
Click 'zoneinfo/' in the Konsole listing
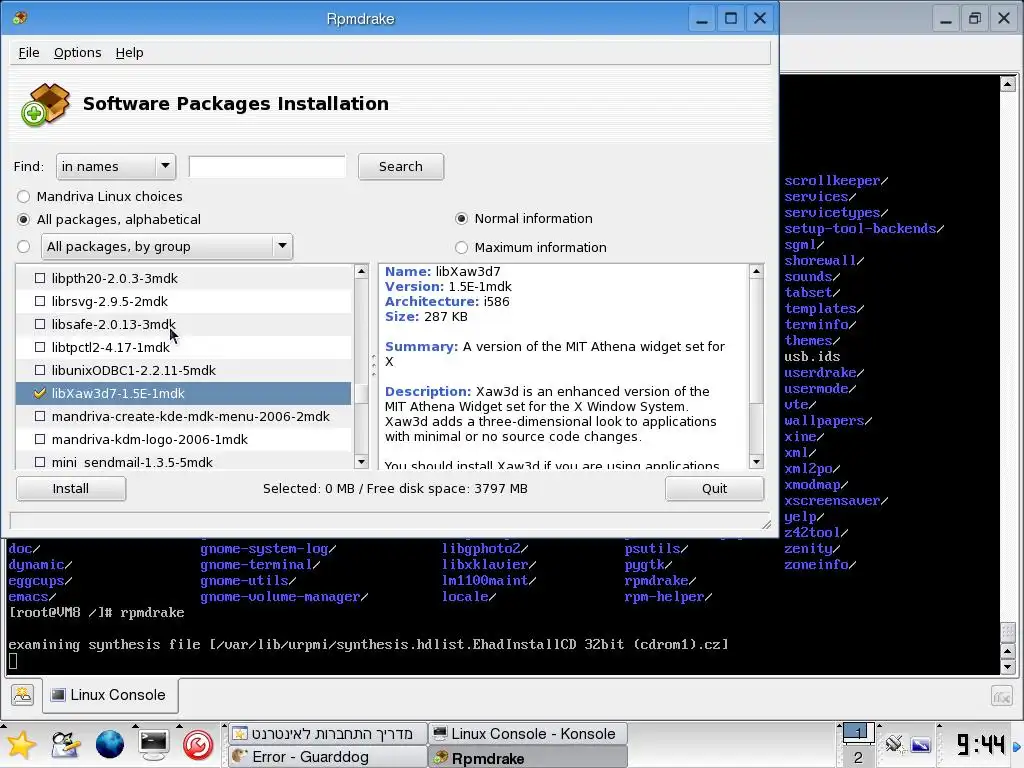(x=820, y=564)
